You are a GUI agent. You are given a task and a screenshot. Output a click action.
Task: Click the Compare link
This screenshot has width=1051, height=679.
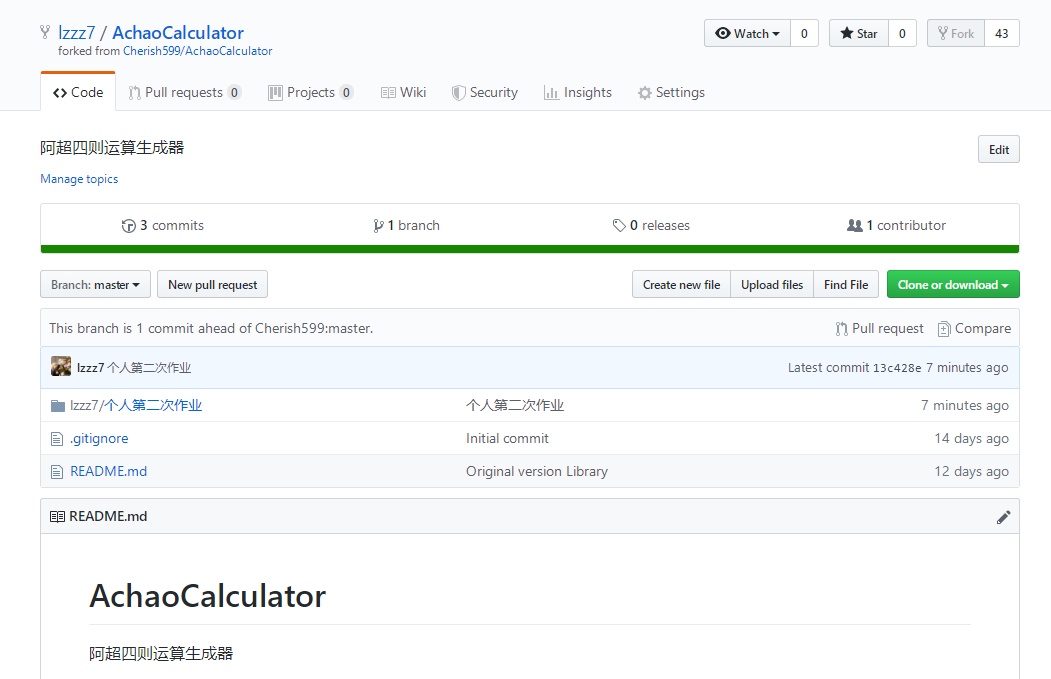[x=974, y=328]
